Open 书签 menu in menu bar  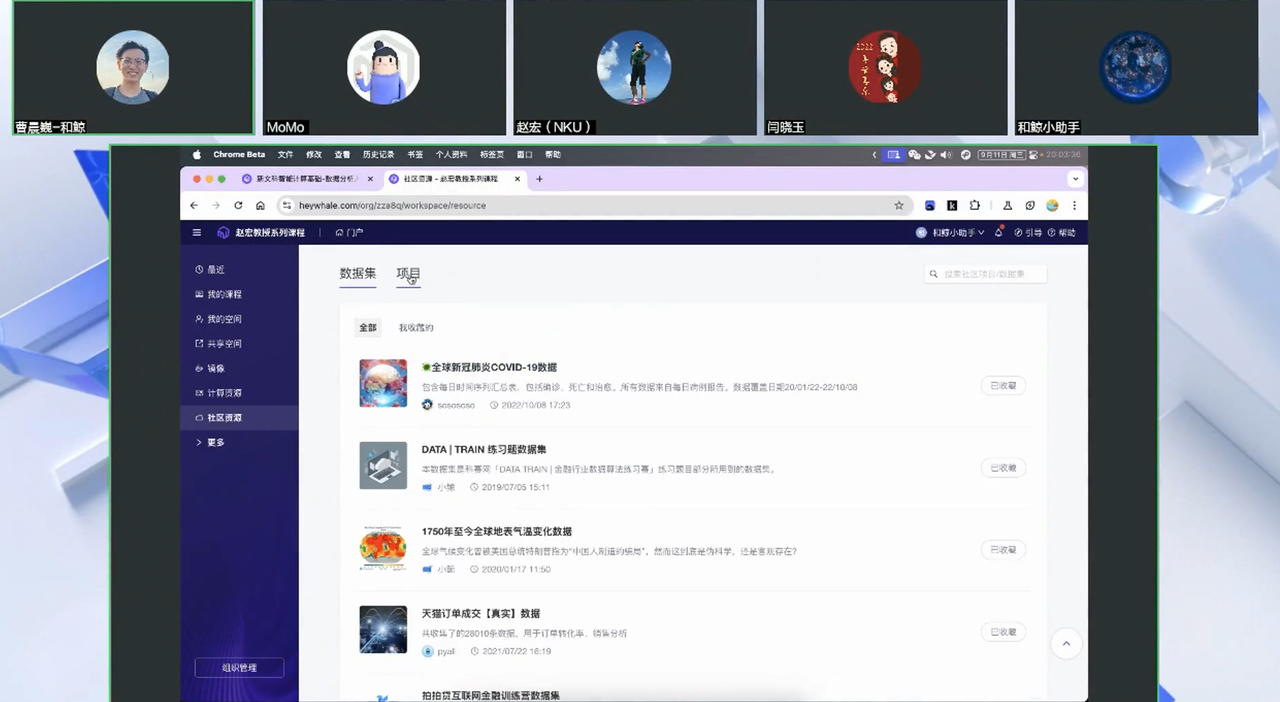(x=415, y=155)
